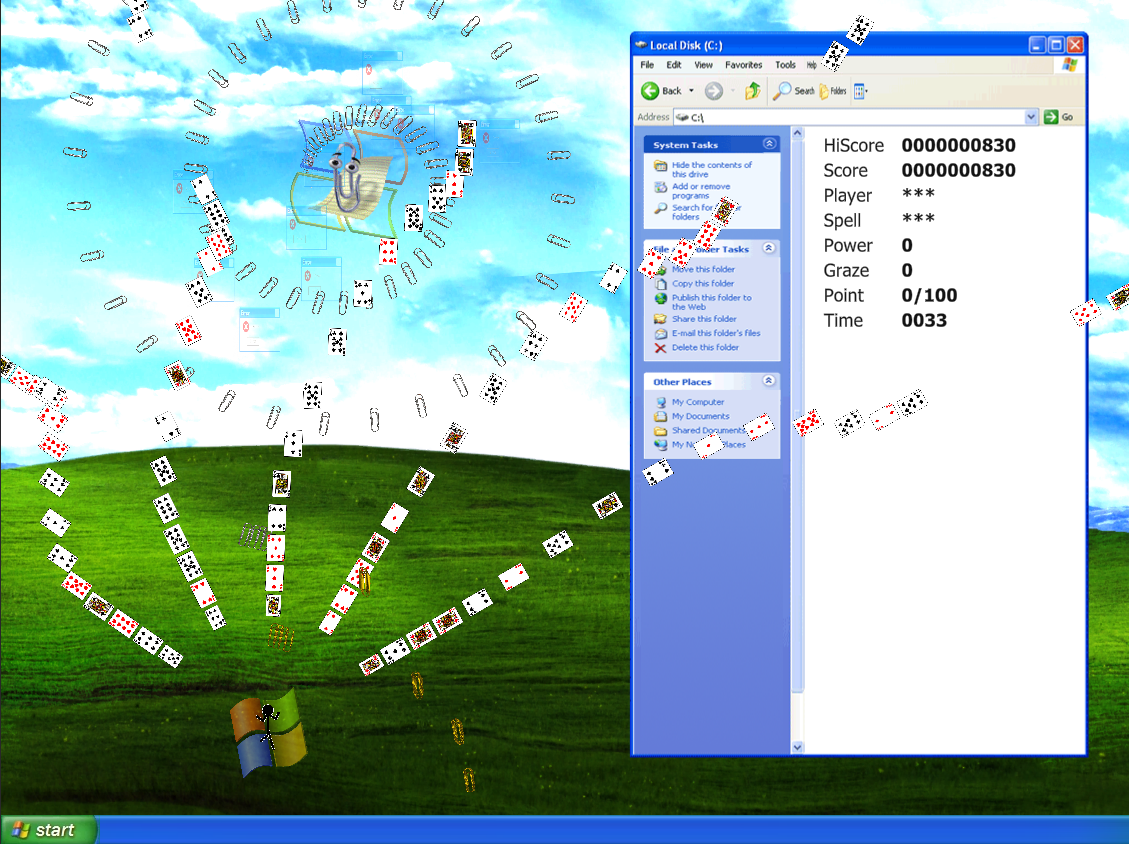This screenshot has height=844, width=1129.
Task: Collapse the Other Places panel
Action: click(769, 381)
